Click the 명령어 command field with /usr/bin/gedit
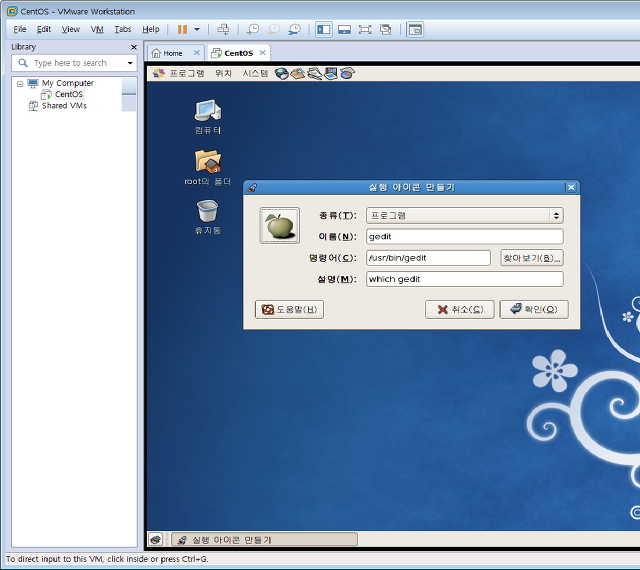The height and width of the screenshot is (570, 640). point(428,258)
